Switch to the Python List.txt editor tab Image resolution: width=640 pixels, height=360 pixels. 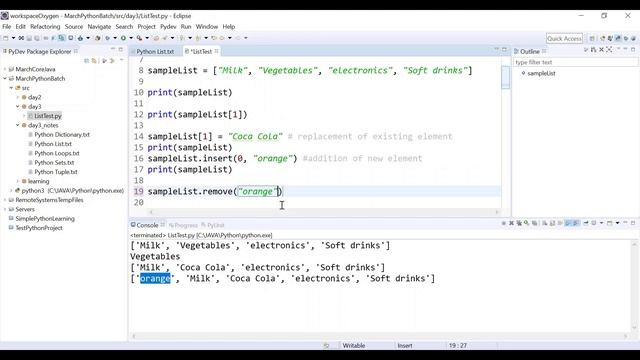point(155,51)
